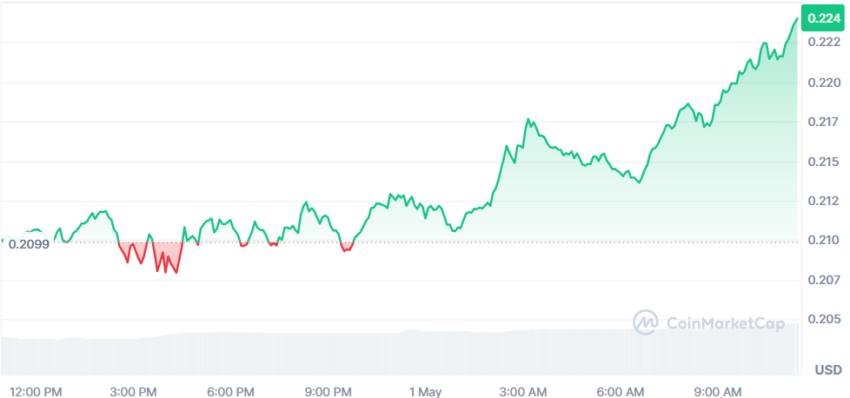Click the CoinMarketCap logo icon
Screen dimensions: 850x398
646,323
